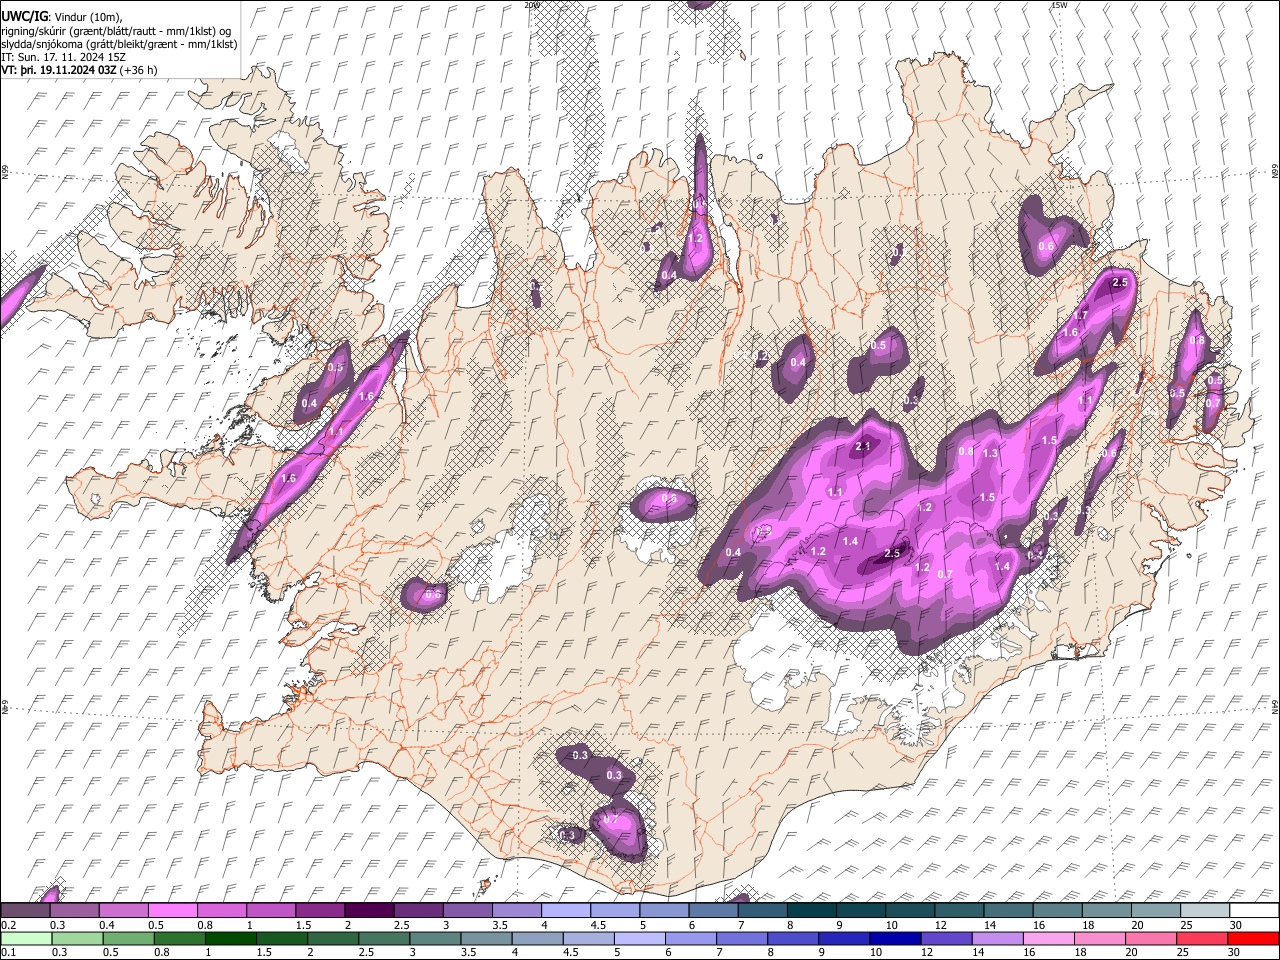Viewport: 1280px width, 960px height.
Task: Pick the very dark purple 2 swatch in the snow legend
Action: pos(369,911)
